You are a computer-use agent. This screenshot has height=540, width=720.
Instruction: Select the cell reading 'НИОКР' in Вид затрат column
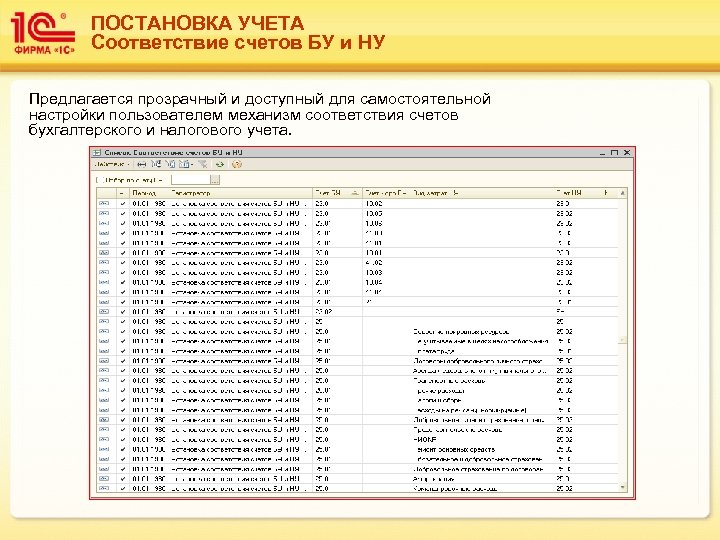pos(481,439)
